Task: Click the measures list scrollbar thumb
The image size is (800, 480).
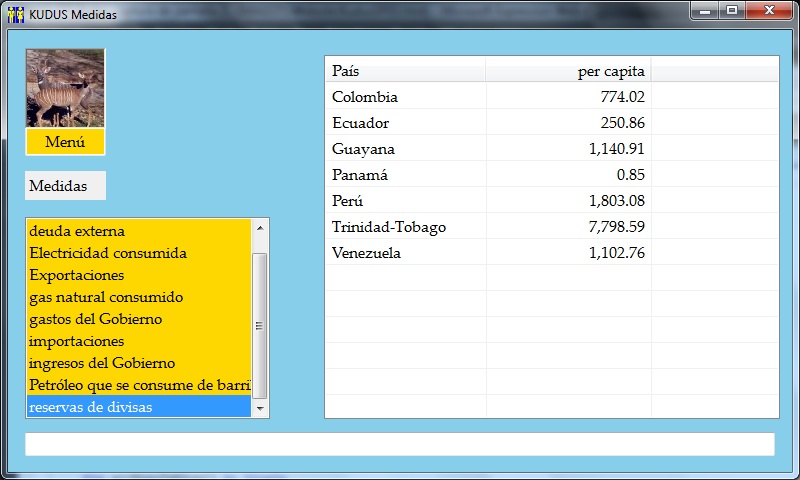Action: click(260, 325)
